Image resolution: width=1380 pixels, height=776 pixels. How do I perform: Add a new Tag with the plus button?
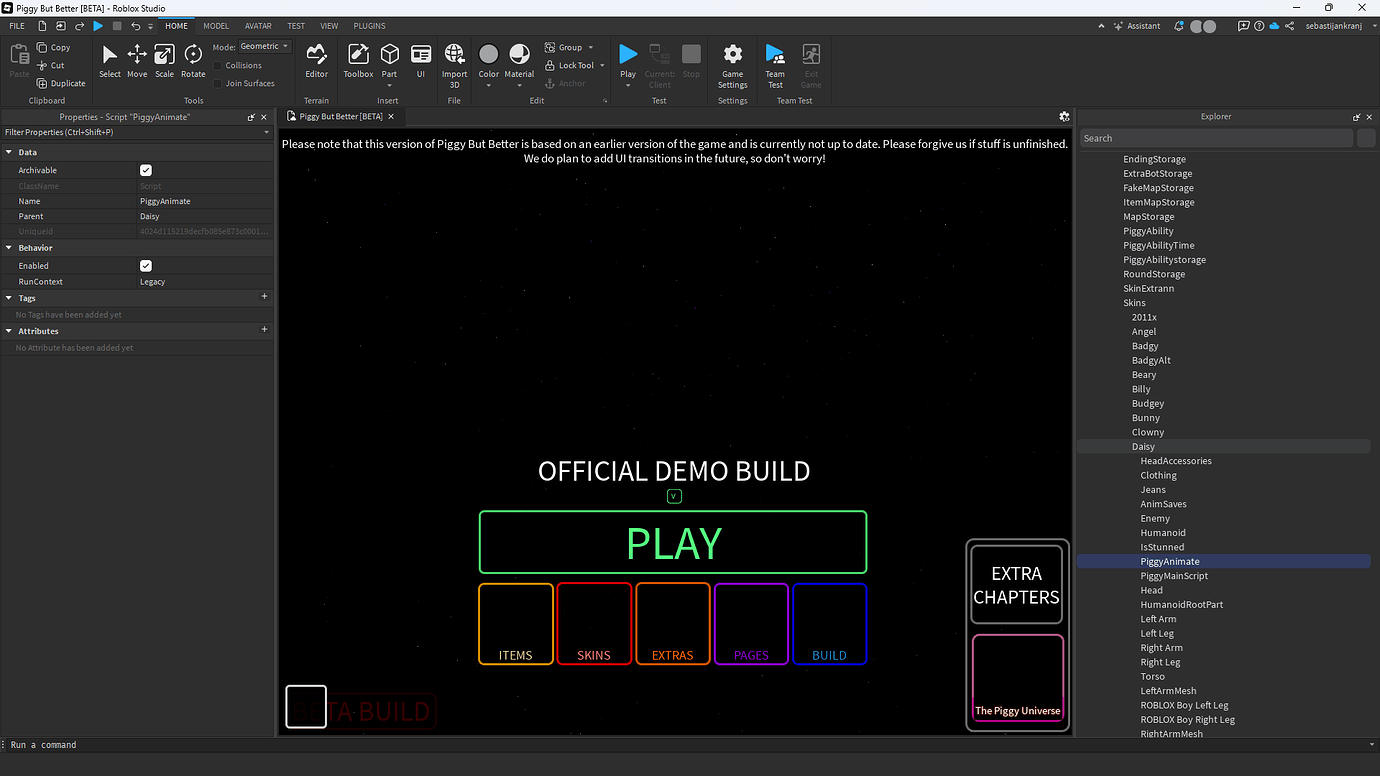point(263,297)
